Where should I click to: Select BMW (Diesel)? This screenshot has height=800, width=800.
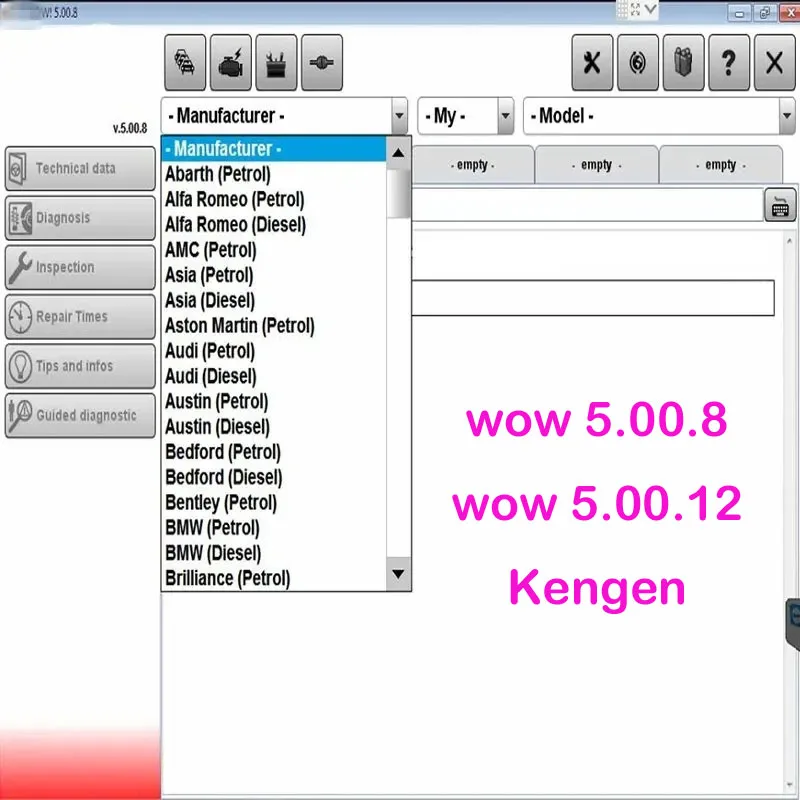point(274,553)
